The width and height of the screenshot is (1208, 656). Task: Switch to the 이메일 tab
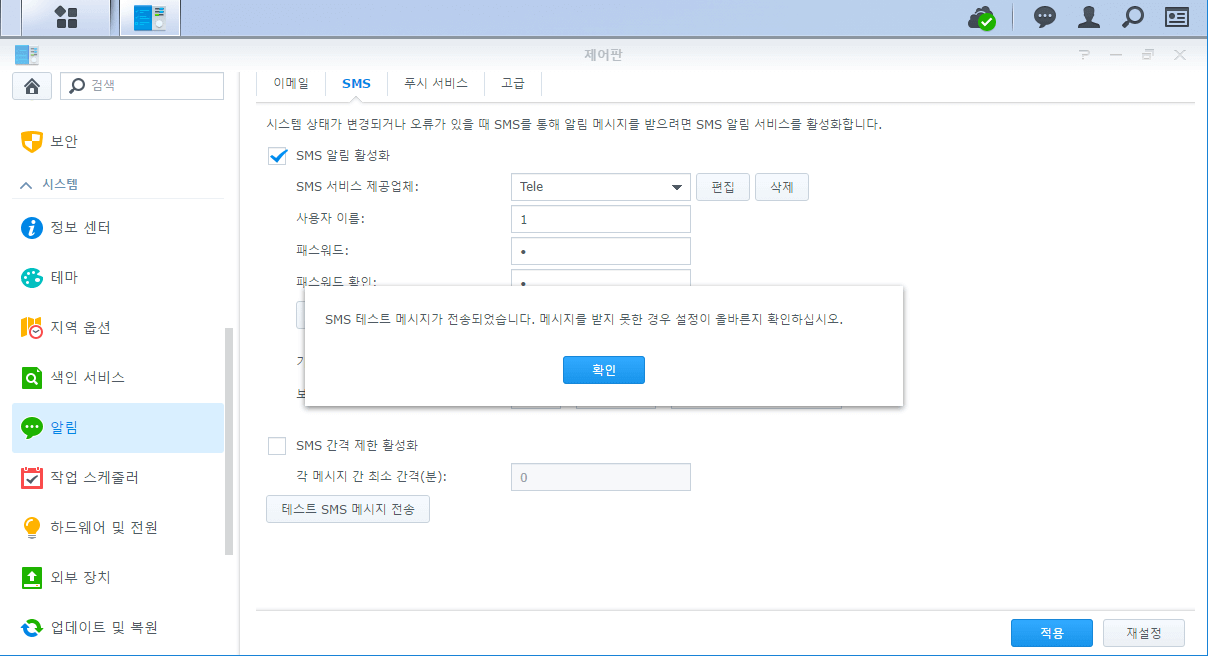click(291, 84)
